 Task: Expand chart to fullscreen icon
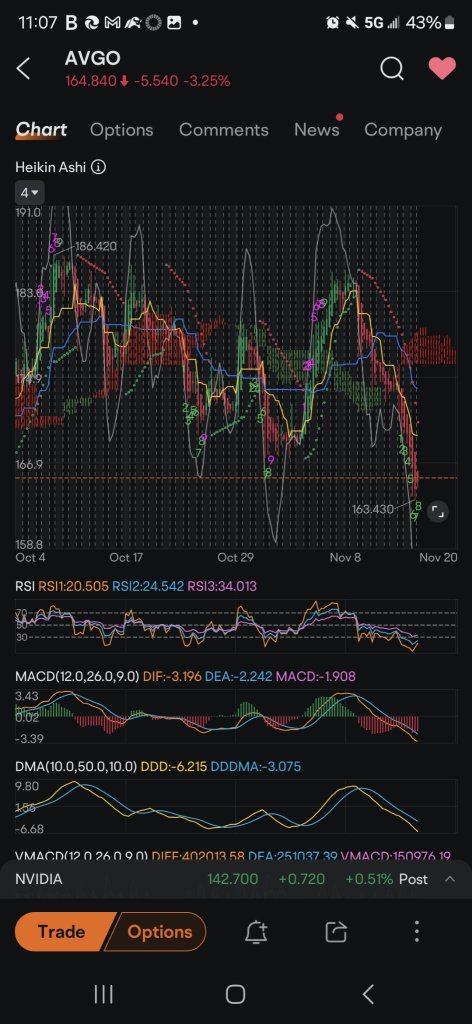click(x=439, y=511)
